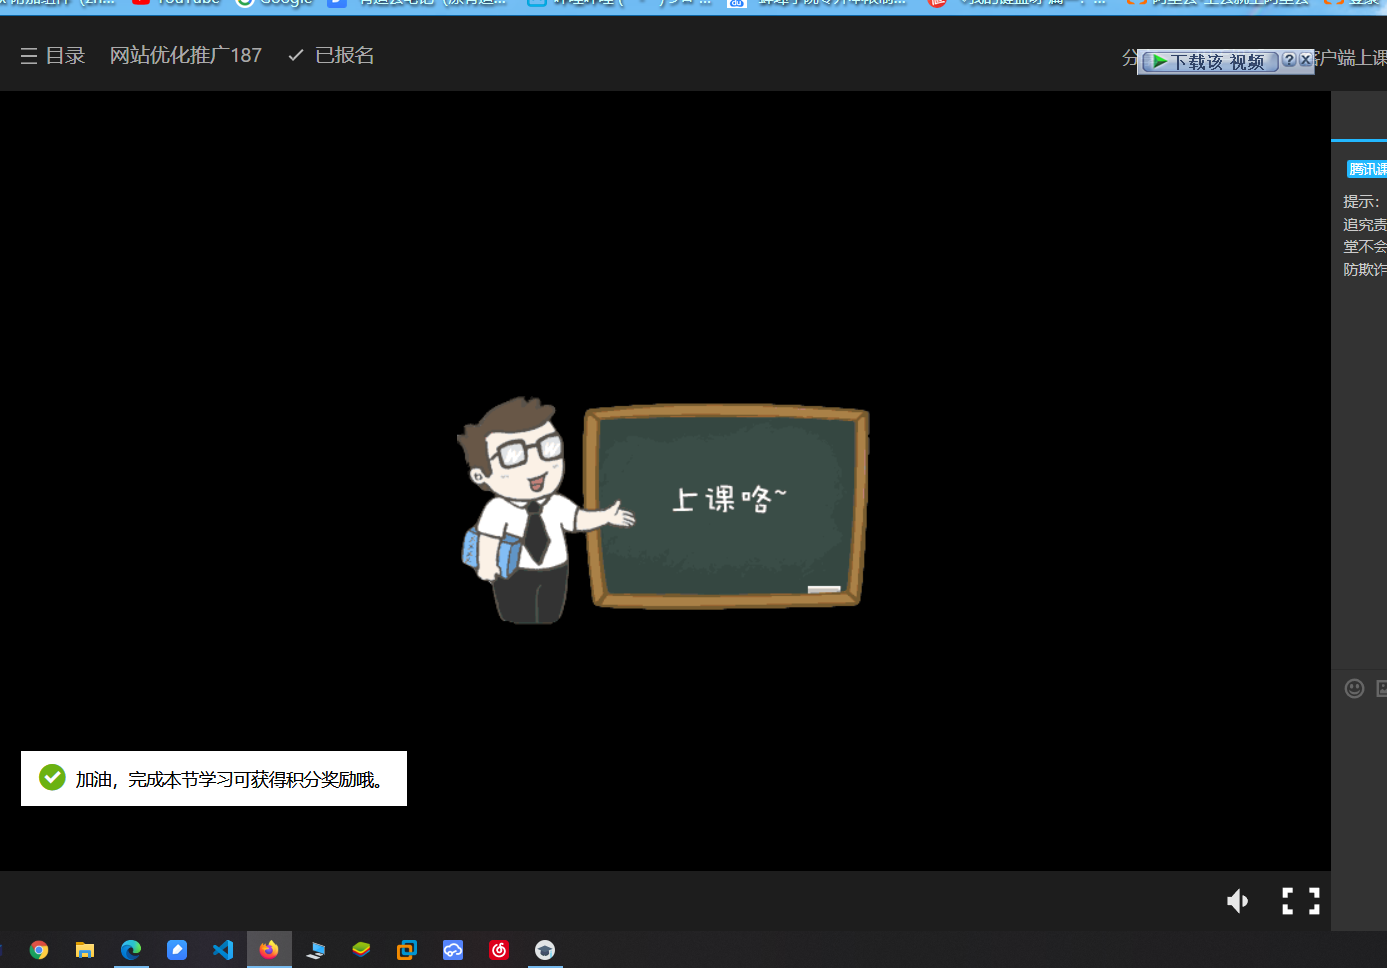Click the course title 网站优化推广187
Image resolution: width=1387 pixels, height=968 pixels.
coord(186,56)
